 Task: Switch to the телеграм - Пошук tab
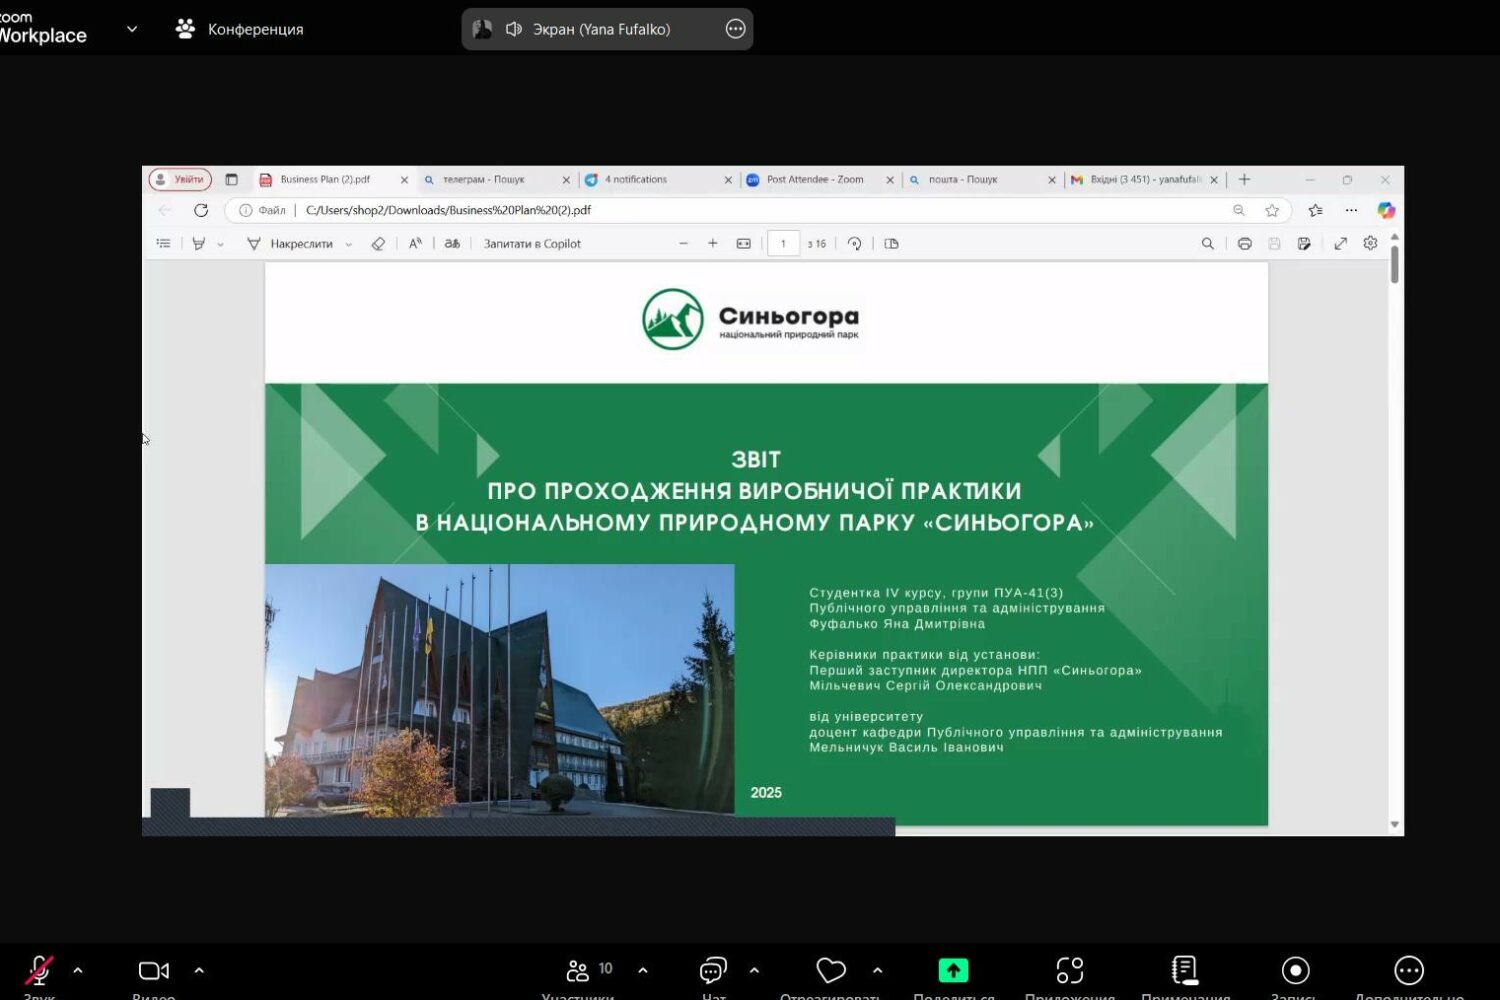[484, 180]
